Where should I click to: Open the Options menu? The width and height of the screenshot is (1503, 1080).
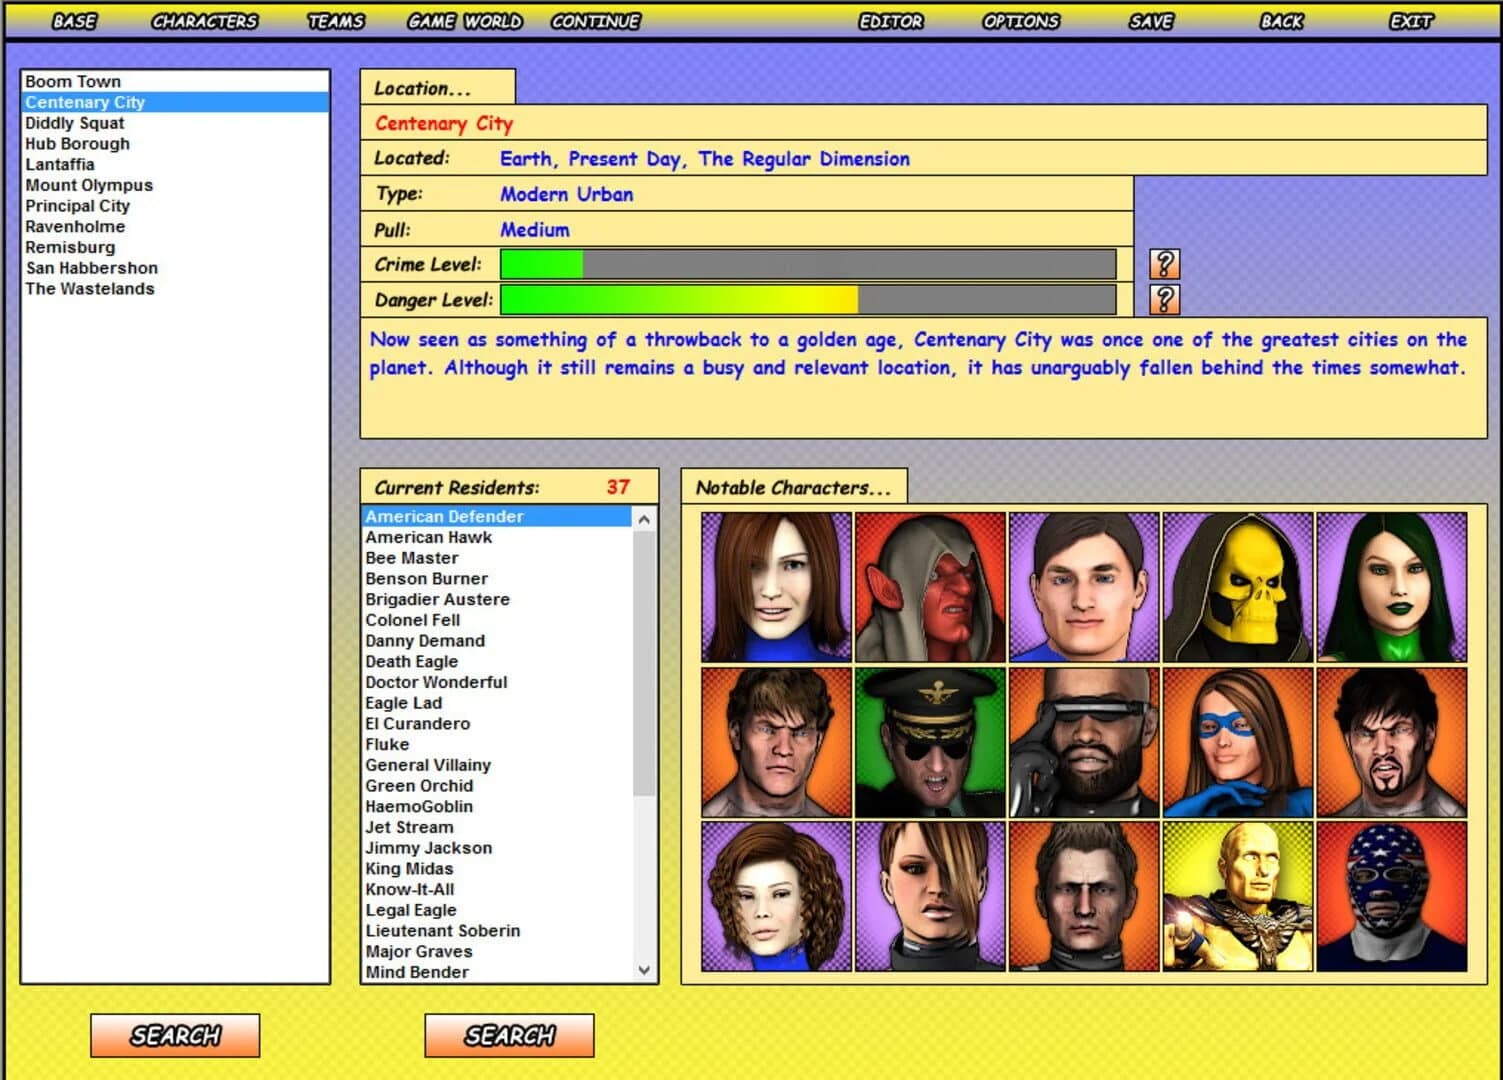coord(1019,20)
